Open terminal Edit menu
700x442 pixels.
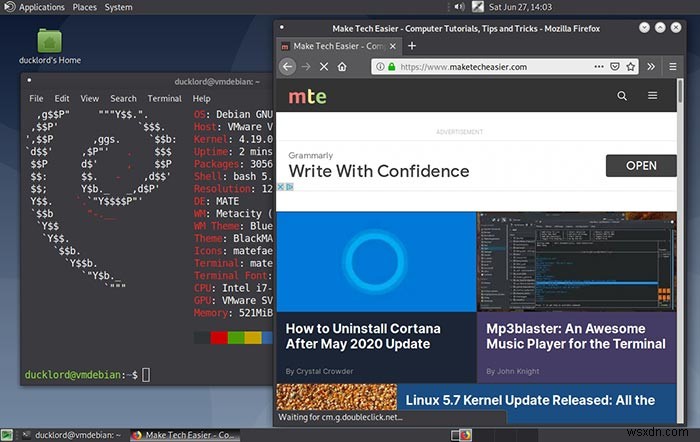pos(62,98)
